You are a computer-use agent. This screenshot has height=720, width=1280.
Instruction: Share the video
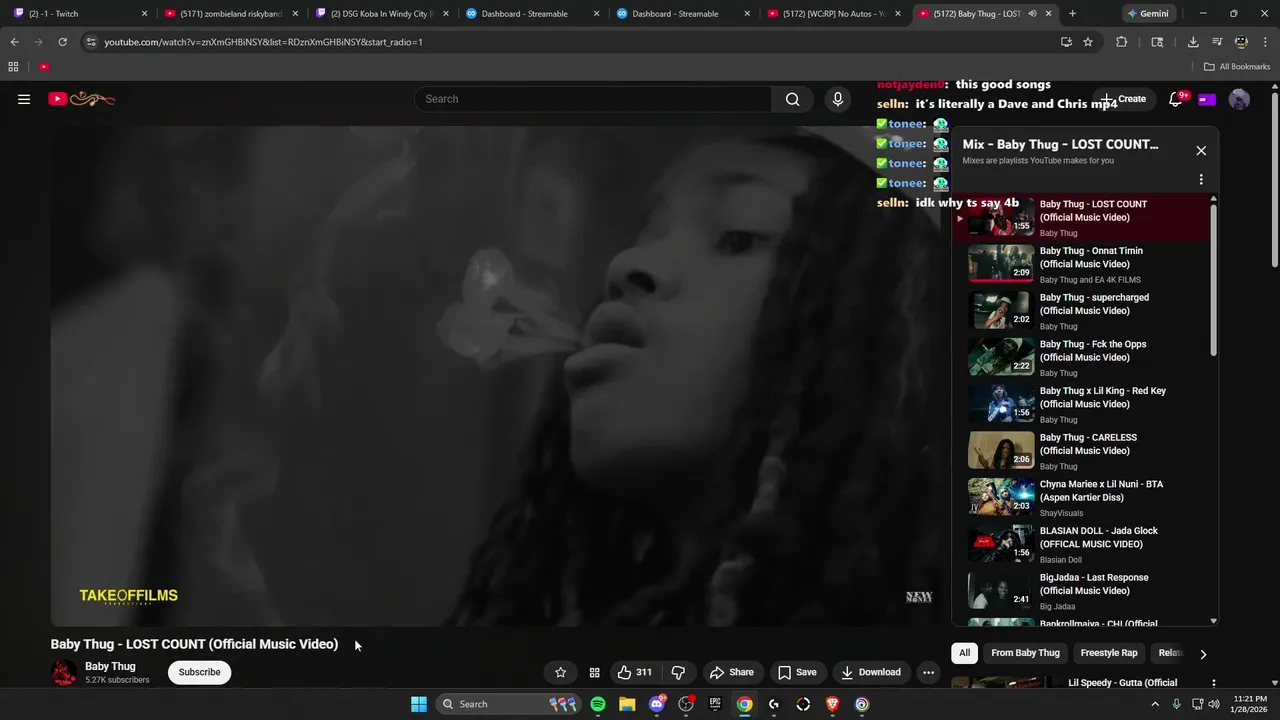click(731, 672)
